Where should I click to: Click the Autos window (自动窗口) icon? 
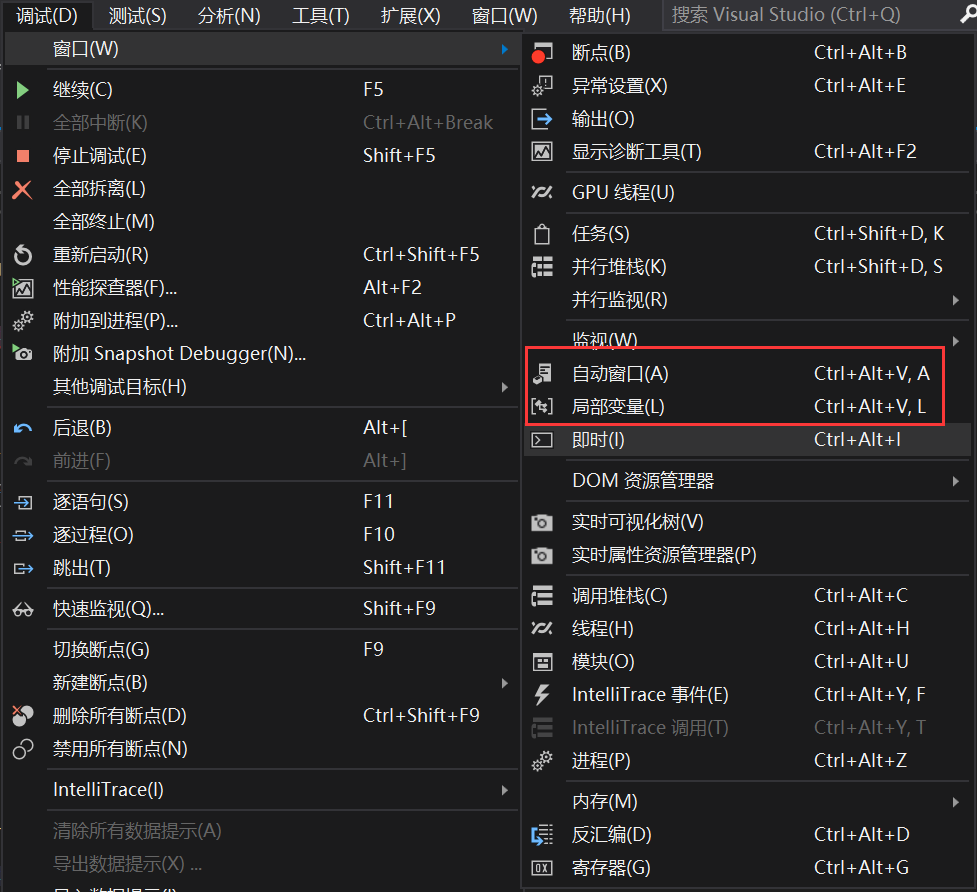point(542,374)
